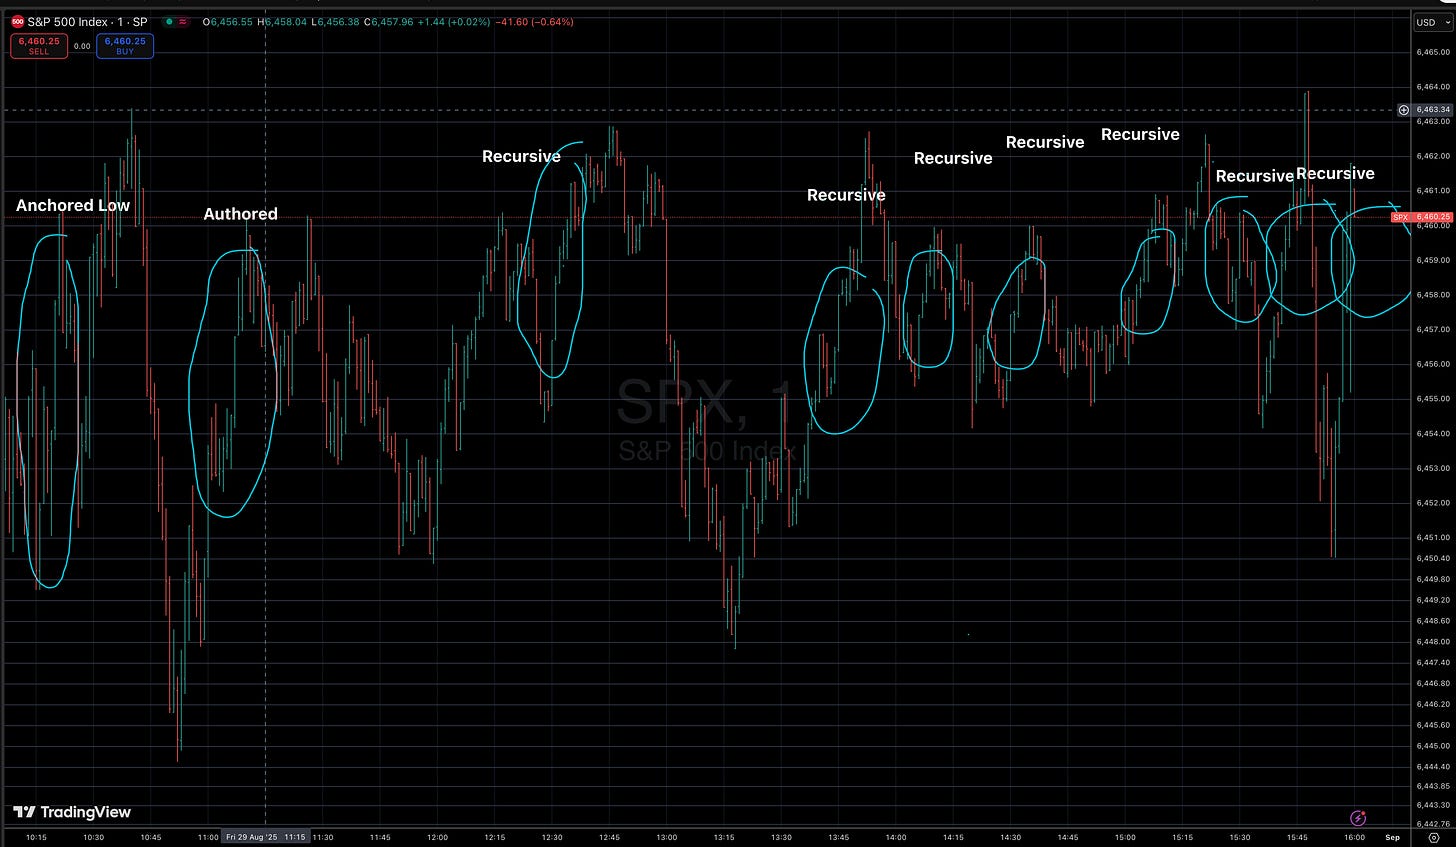Click the 10:30 time axis label

[93, 837]
